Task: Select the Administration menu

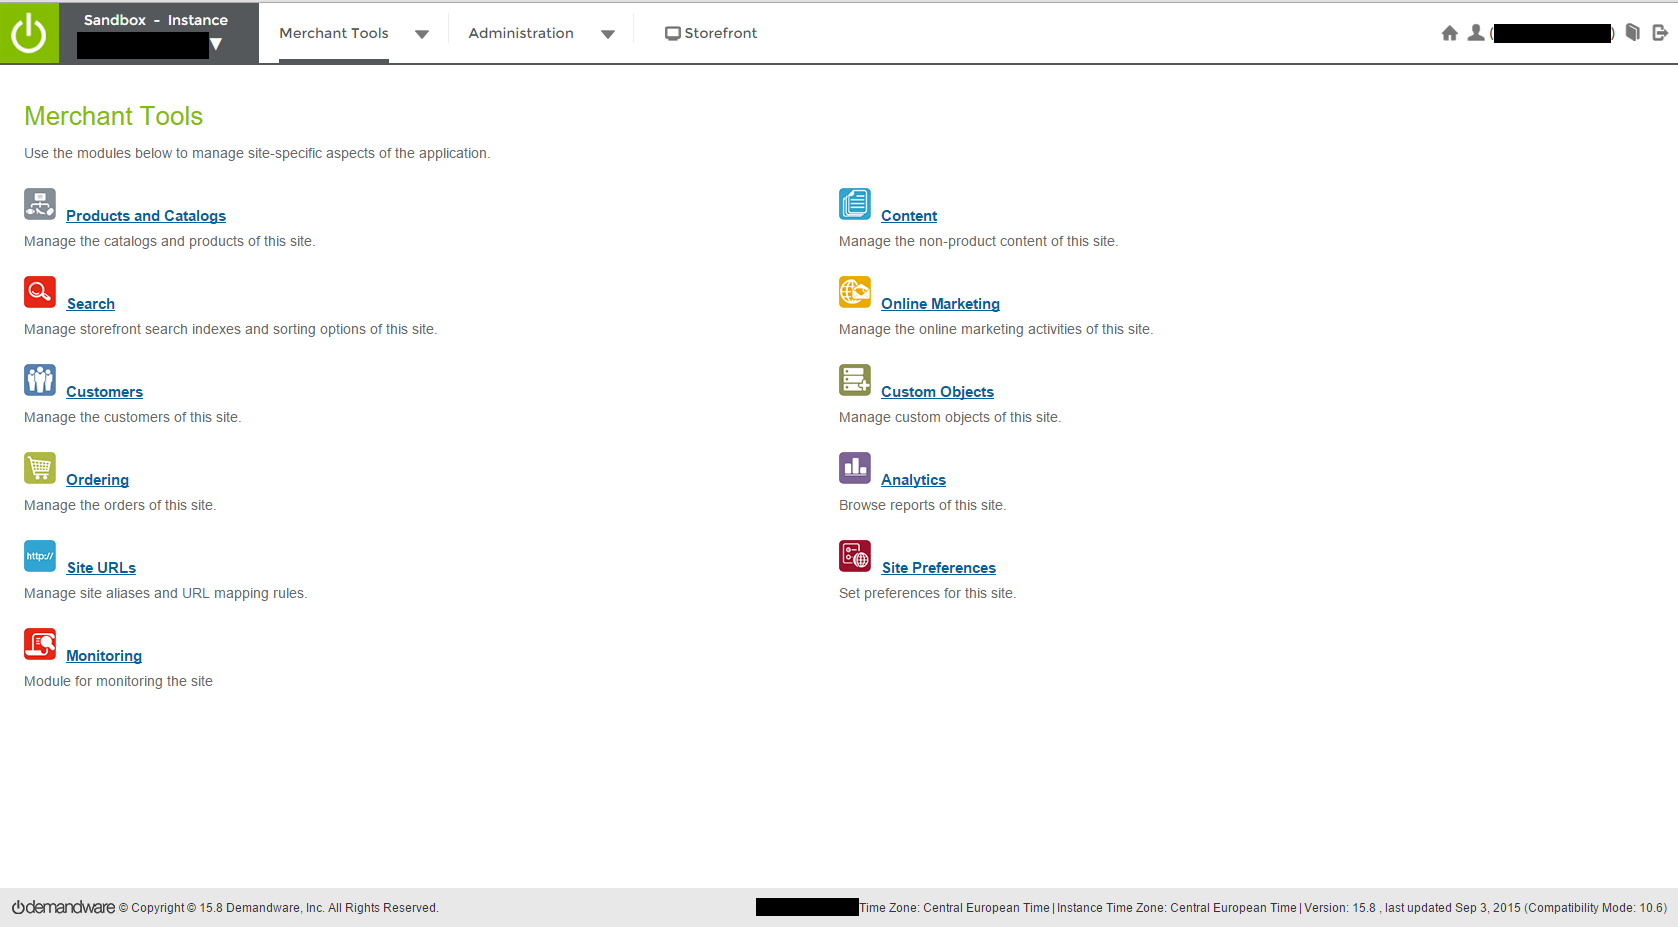Action: (521, 33)
